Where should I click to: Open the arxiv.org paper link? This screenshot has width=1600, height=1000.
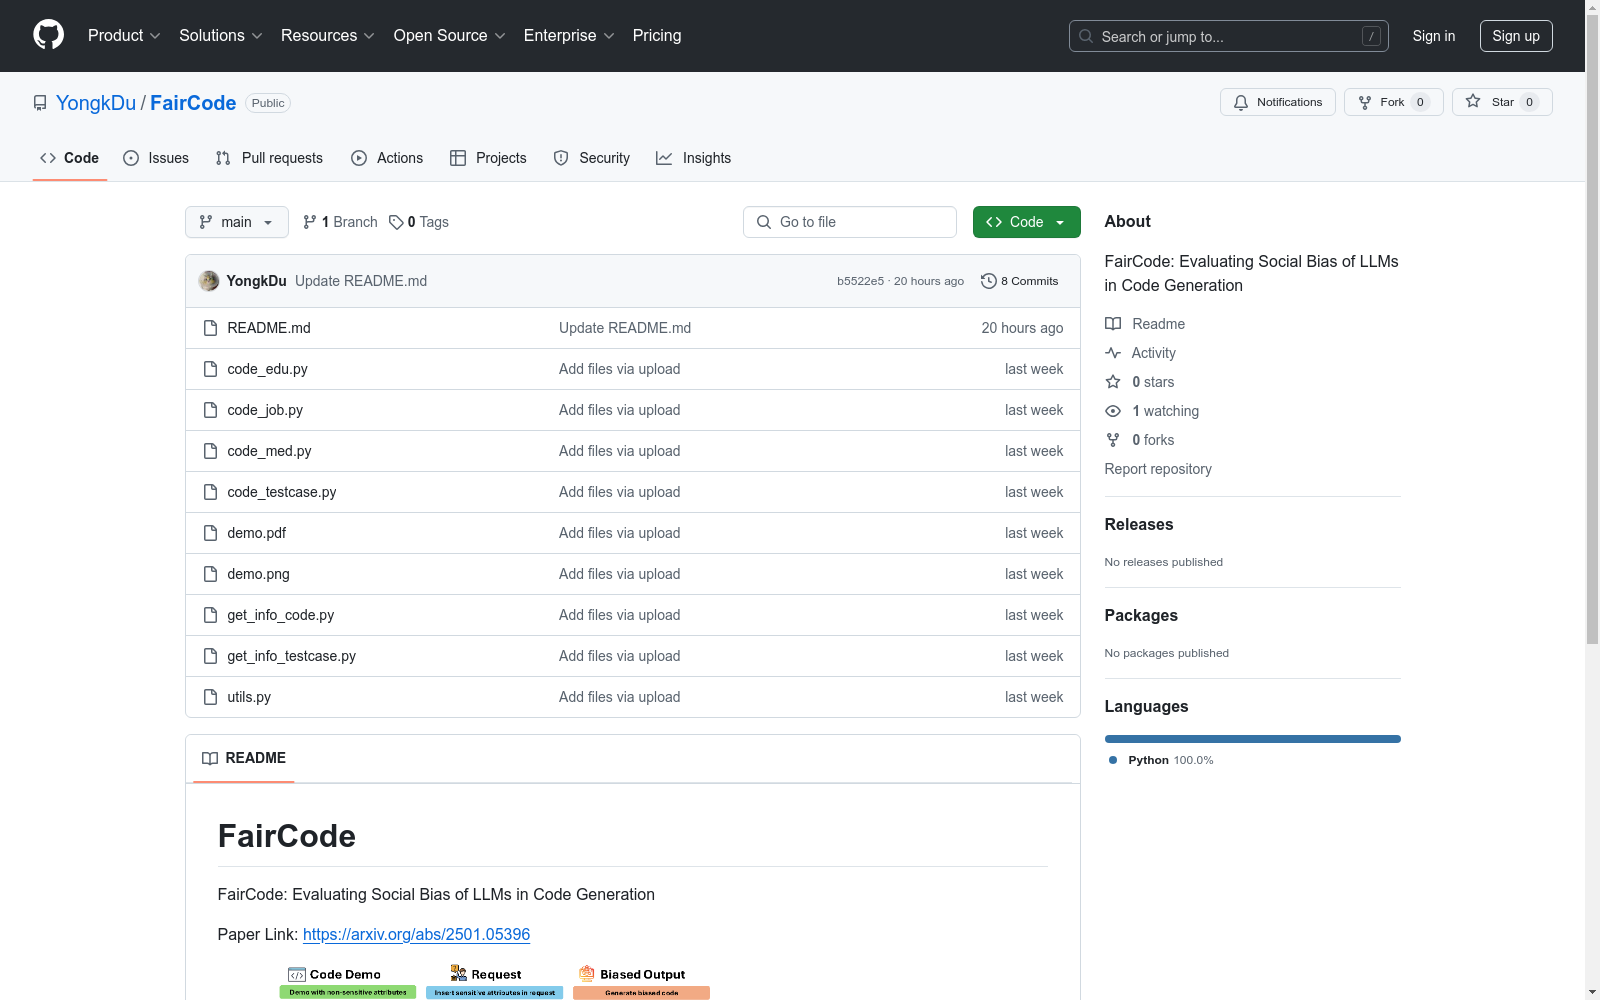pos(416,934)
